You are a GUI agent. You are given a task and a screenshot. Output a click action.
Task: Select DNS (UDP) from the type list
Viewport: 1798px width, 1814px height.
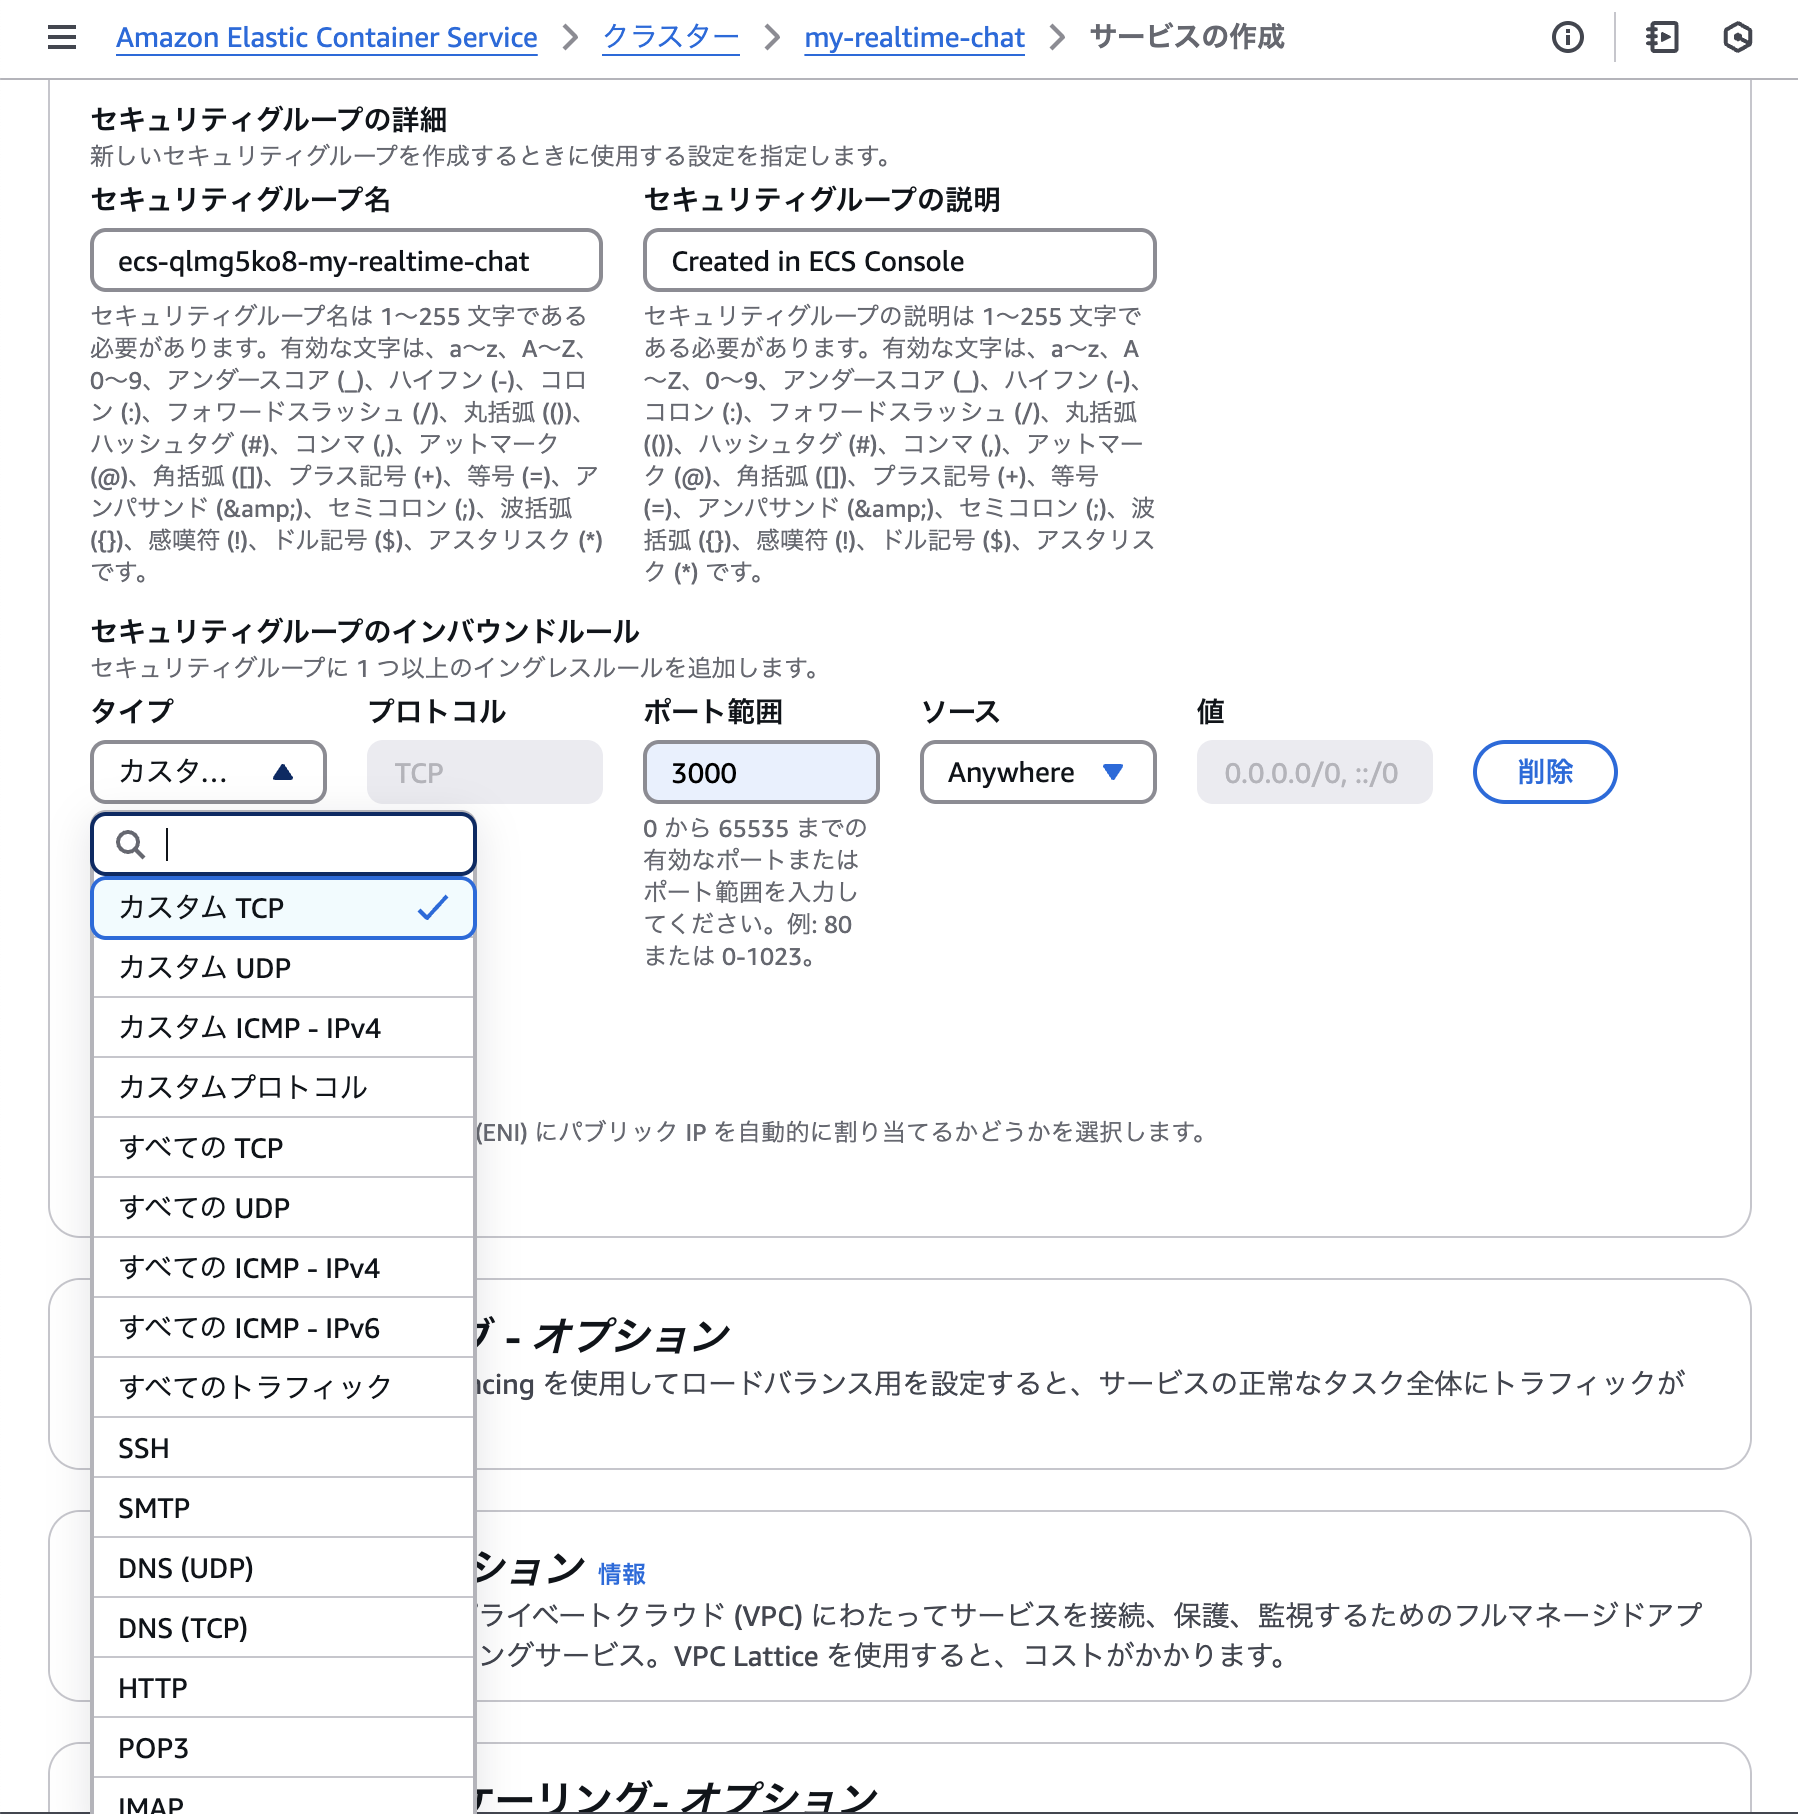[x=283, y=1568]
